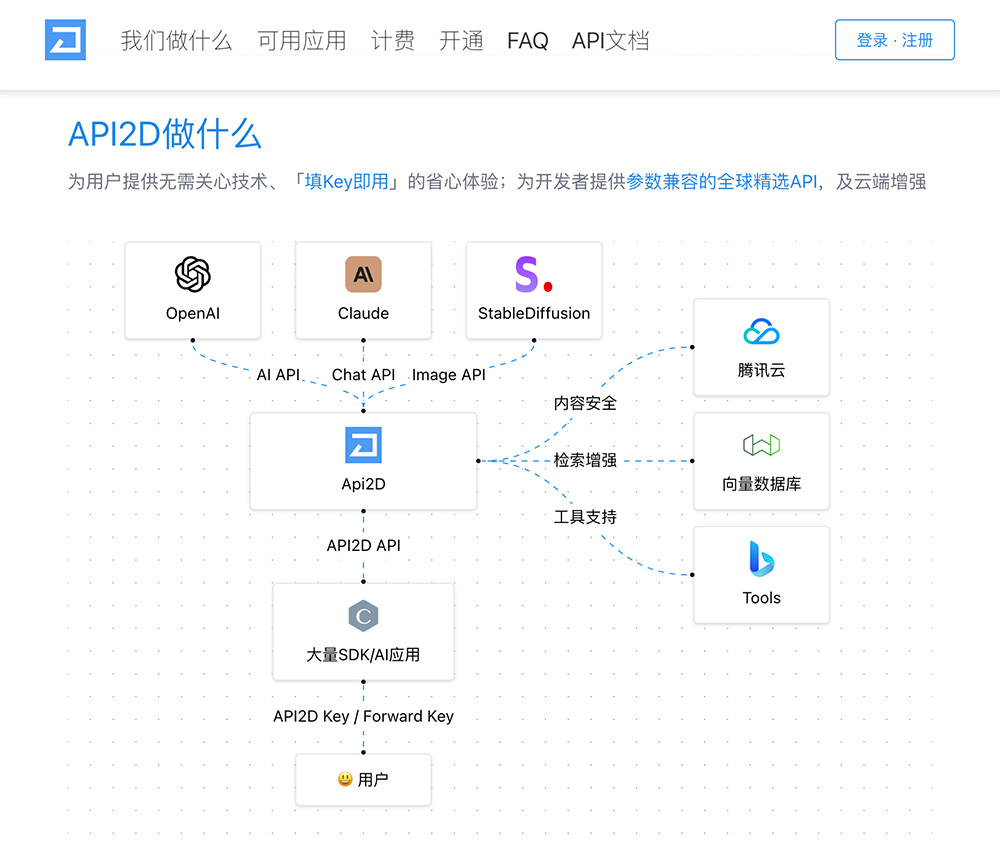Click the 腾讯云 cloud icon

point(761,332)
